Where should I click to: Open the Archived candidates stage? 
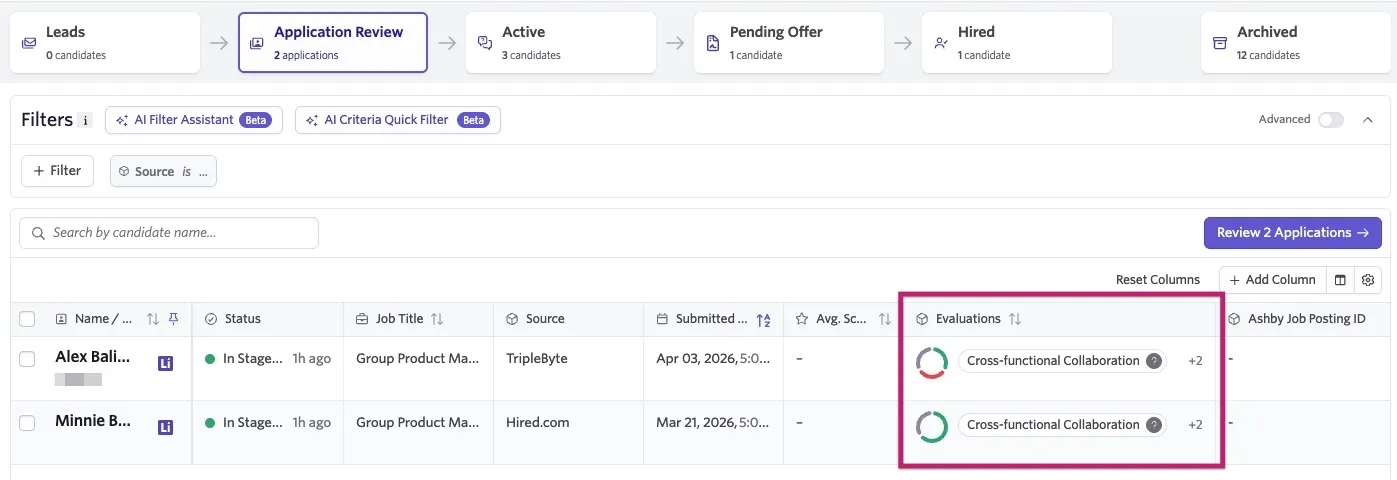point(1296,43)
